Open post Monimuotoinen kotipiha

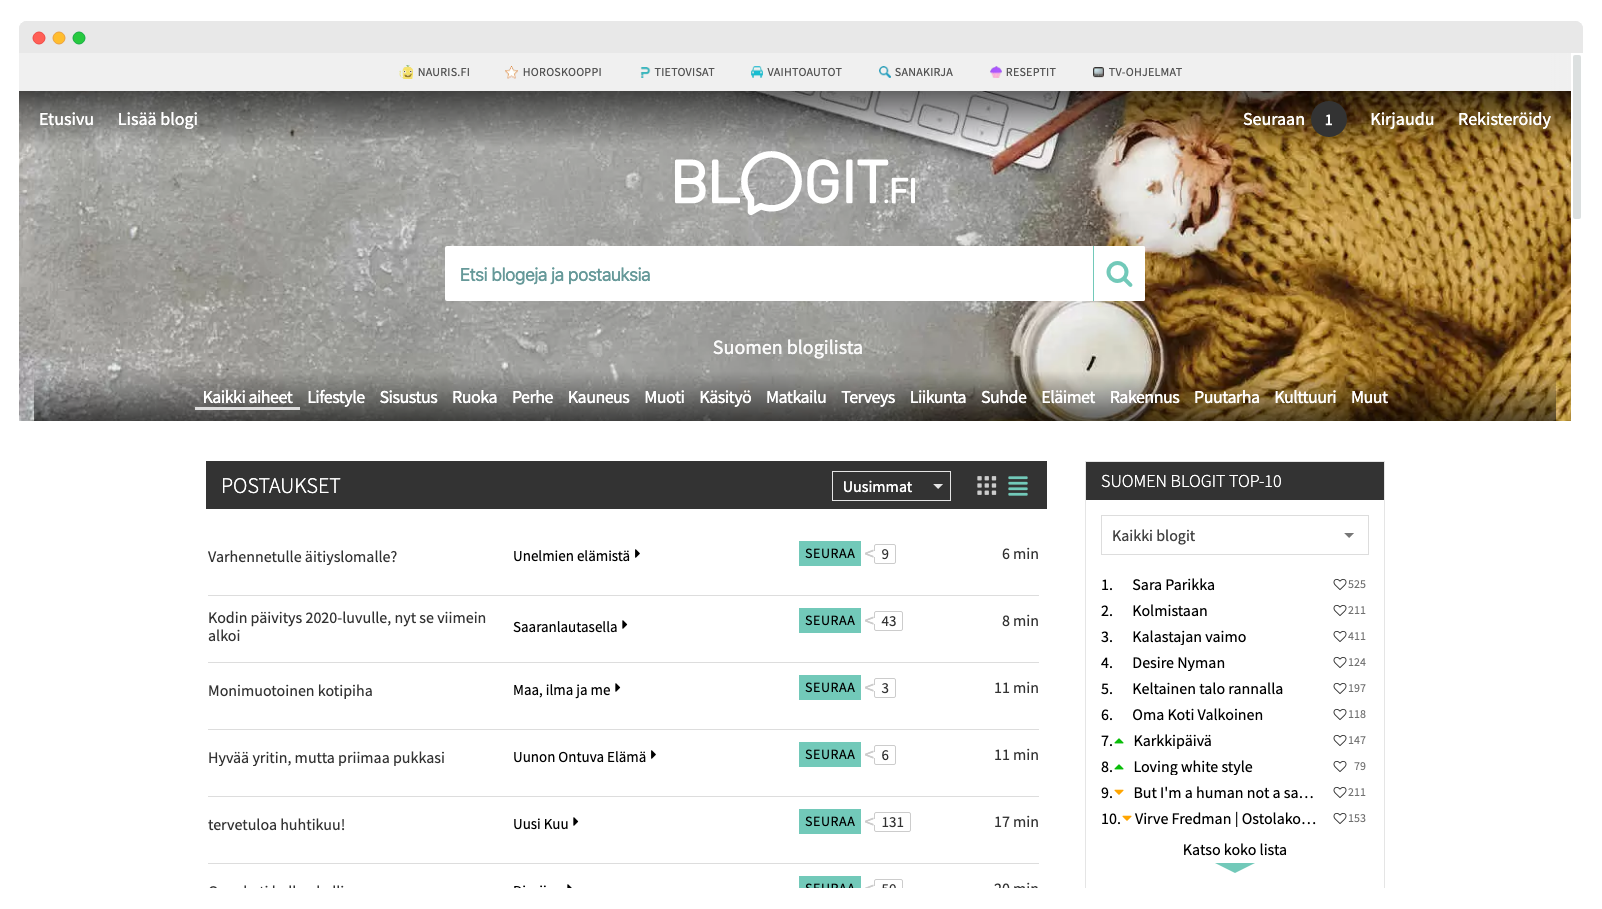(x=290, y=691)
